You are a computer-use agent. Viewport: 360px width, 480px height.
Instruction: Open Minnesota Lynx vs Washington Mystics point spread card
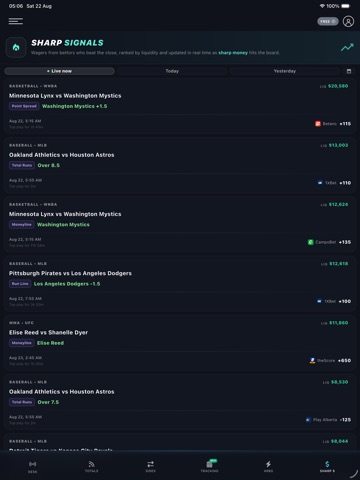[180, 106]
